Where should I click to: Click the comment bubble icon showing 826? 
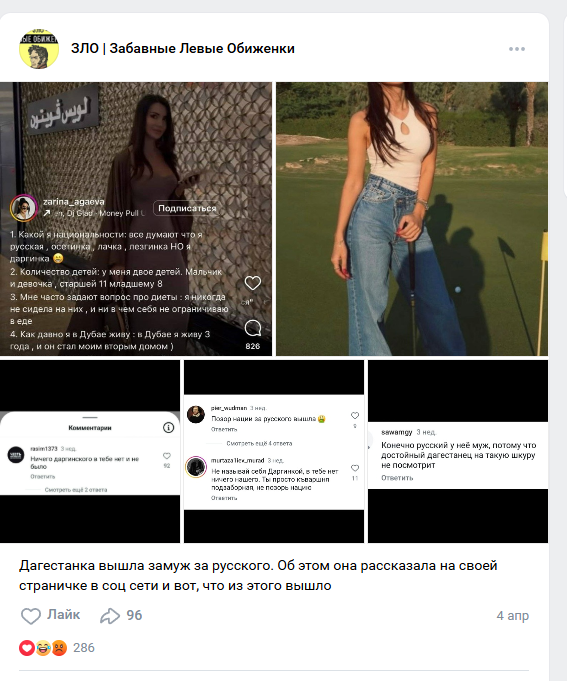coord(253,329)
